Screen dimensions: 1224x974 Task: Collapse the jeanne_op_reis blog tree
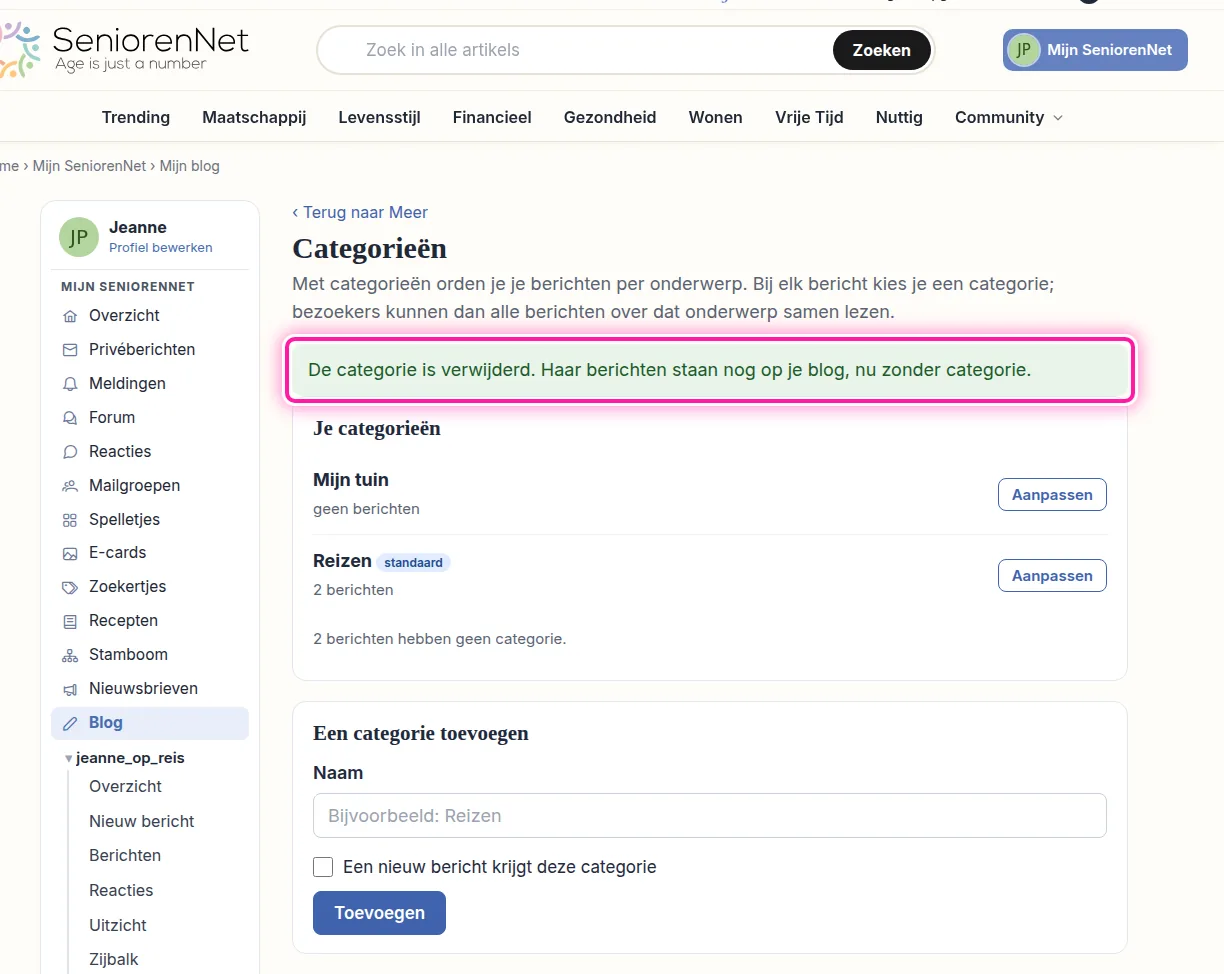[68, 758]
